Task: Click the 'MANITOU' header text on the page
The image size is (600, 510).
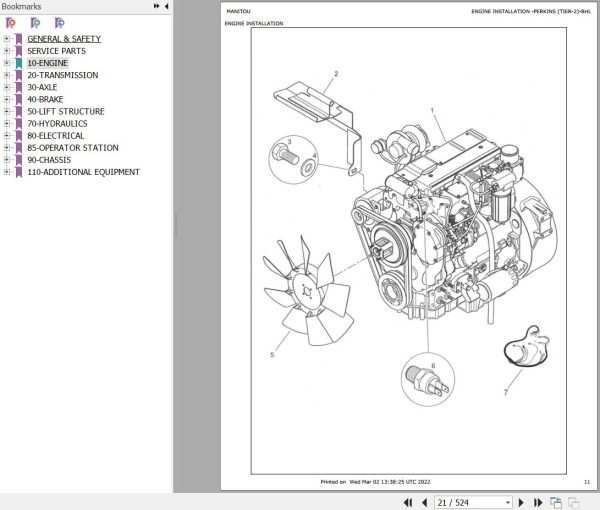Action: tap(238, 11)
